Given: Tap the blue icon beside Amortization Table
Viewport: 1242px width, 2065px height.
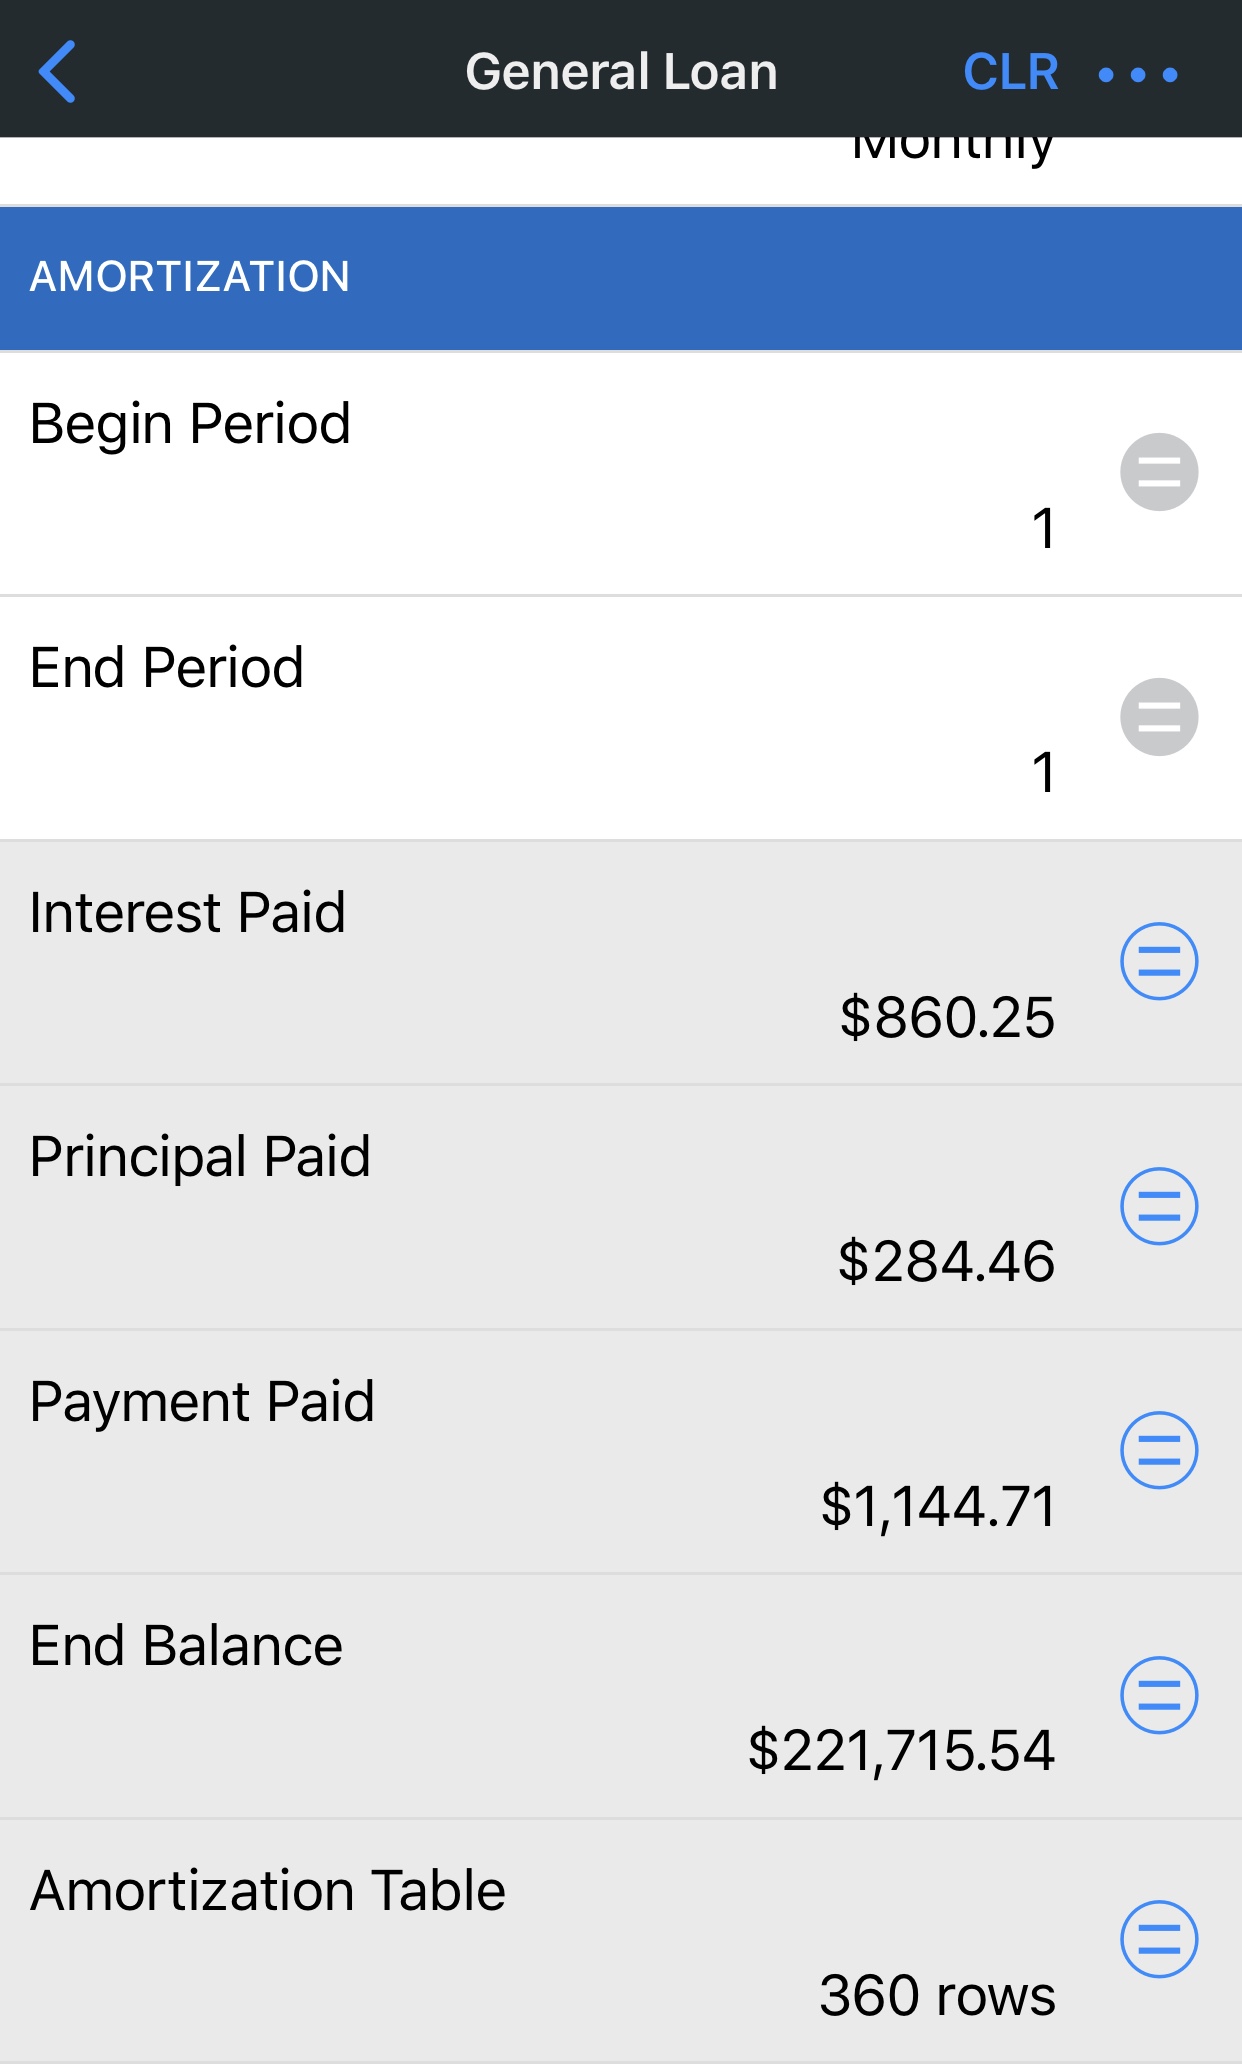Looking at the screenshot, I should pyautogui.click(x=1159, y=1939).
